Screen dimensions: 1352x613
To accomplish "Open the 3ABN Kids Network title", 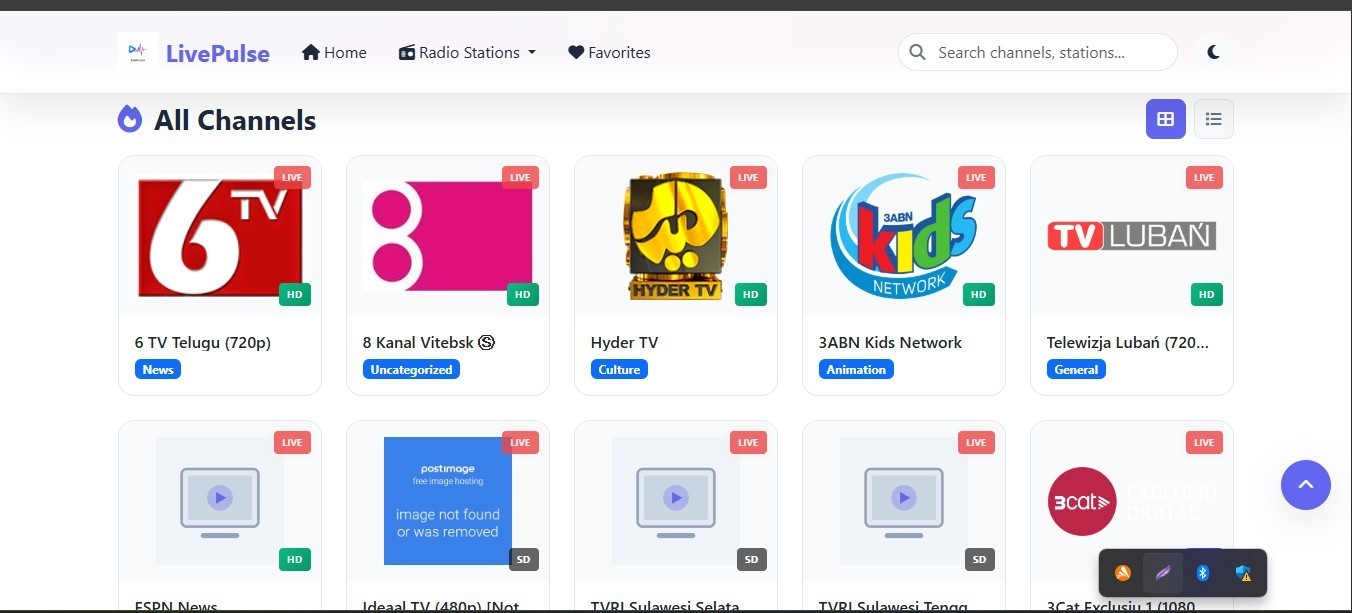I will pos(890,342).
